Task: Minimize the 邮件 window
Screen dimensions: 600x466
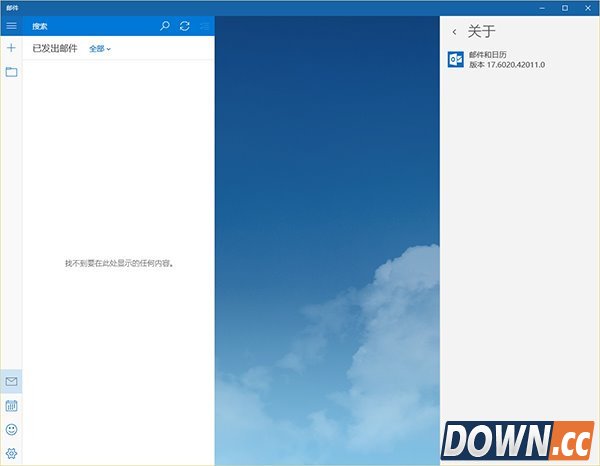Action: (x=538, y=7)
